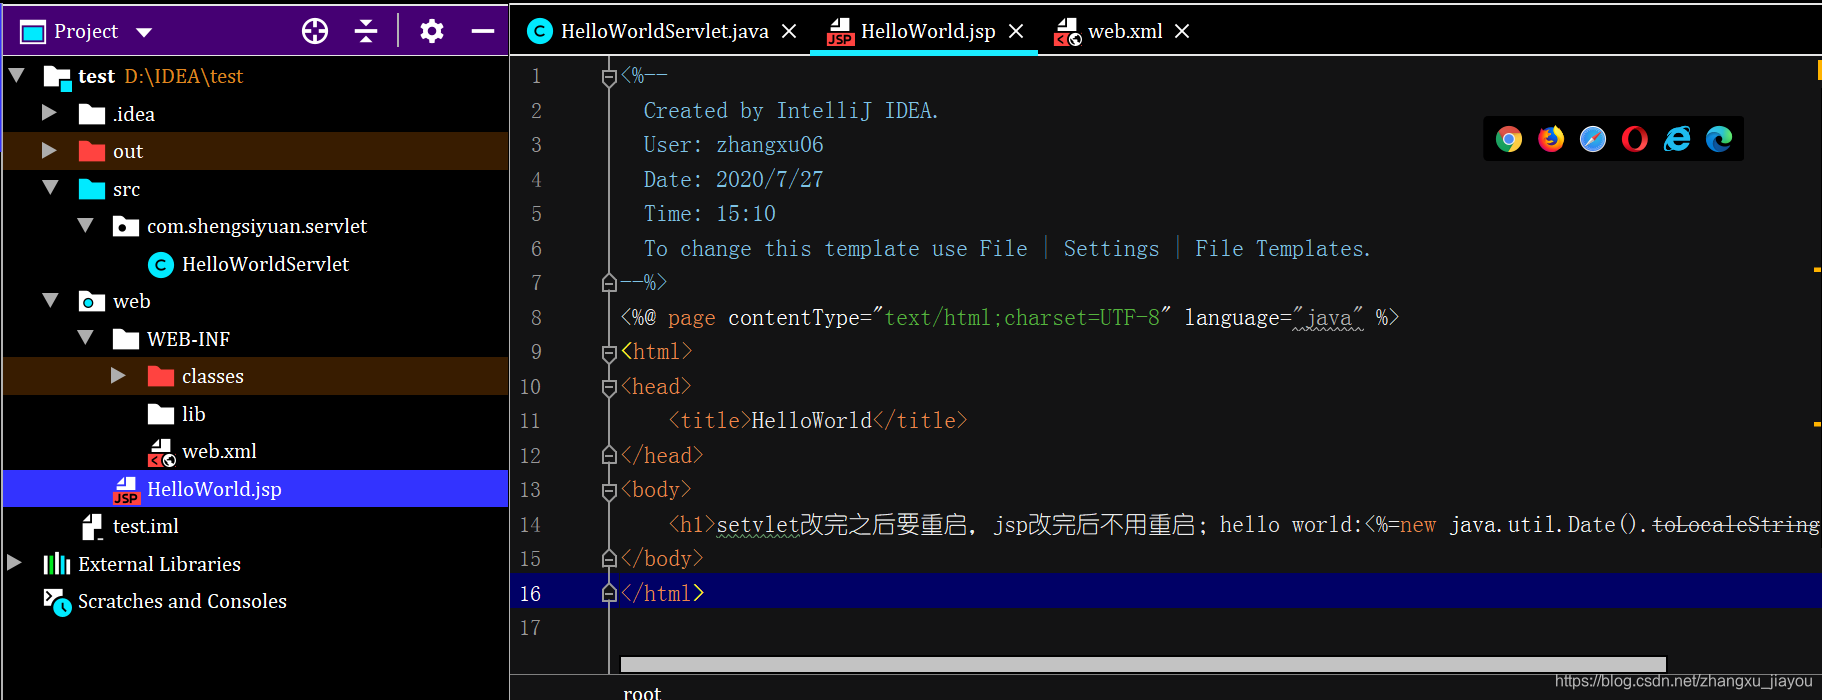Click the title text HelloWorld on line 11
The width and height of the screenshot is (1822, 700).
(811, 421)
